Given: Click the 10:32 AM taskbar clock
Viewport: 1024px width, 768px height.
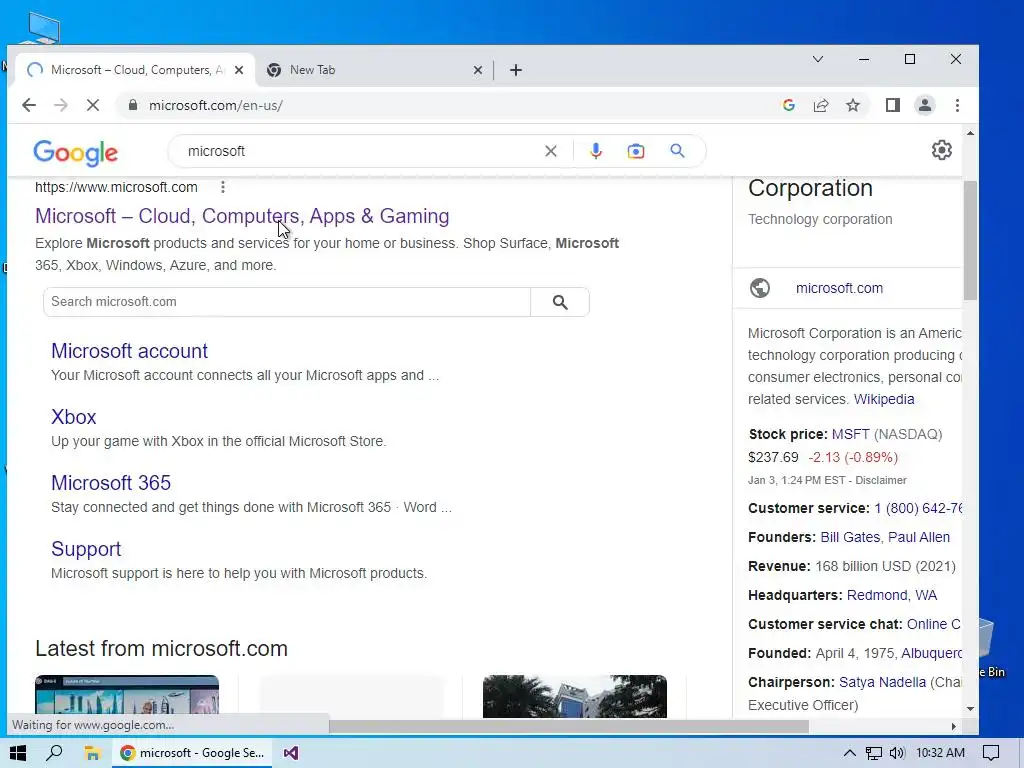Looking at the screenshot, I should (940, 753).
